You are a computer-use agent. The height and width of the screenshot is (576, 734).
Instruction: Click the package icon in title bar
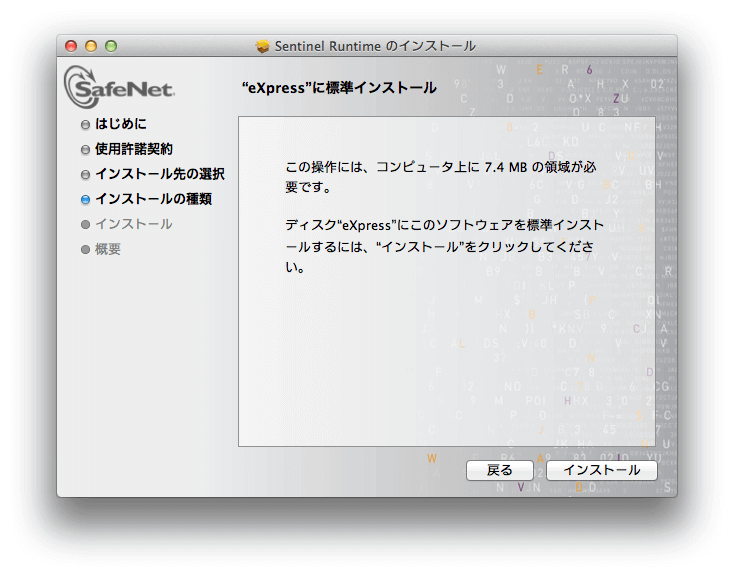tap(263, 46)
